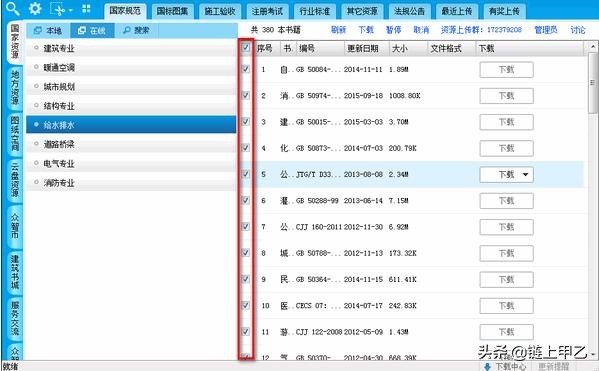Click the 刷新 refresh link
Image resolution: width=599 pixels, height=371 pixels.
[338, 30]
